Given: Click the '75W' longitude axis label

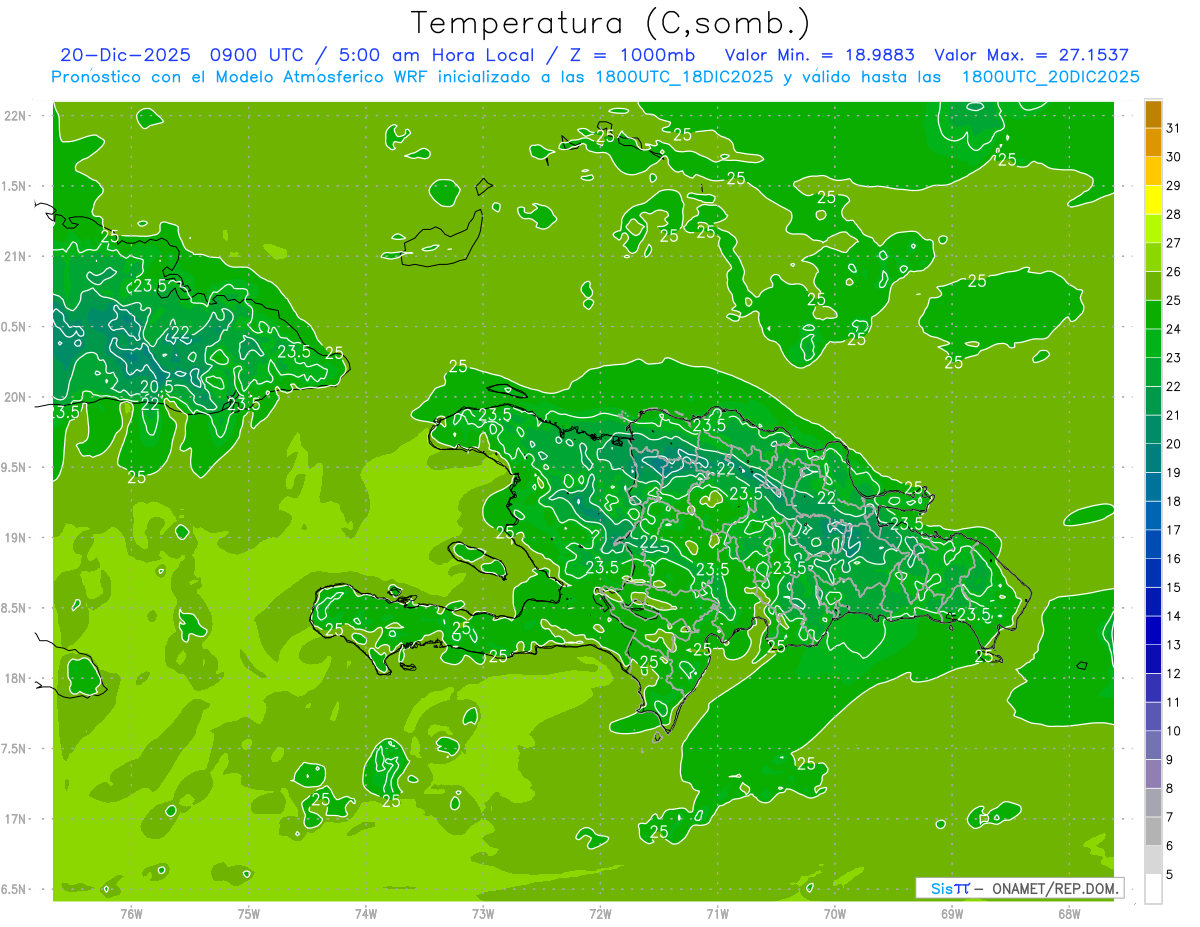Looking at the screenshot, I should [x=249, y=914].
